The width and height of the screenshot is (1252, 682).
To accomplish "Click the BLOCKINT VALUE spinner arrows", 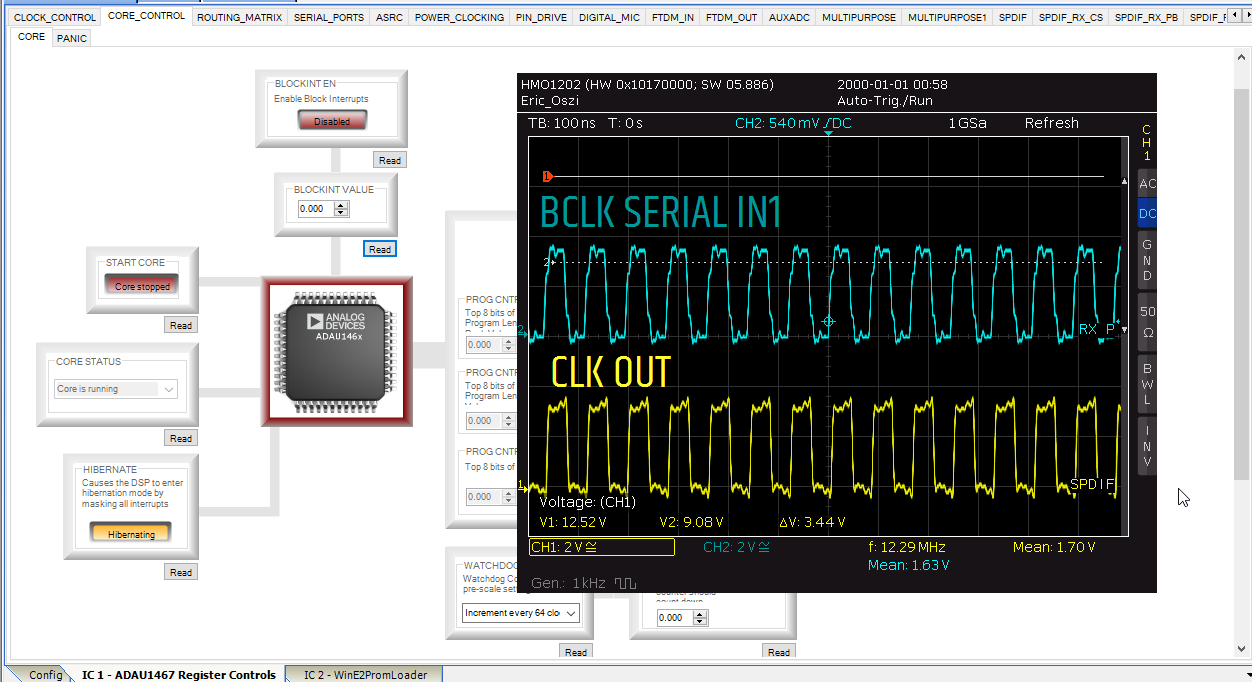I will (342, 209).
